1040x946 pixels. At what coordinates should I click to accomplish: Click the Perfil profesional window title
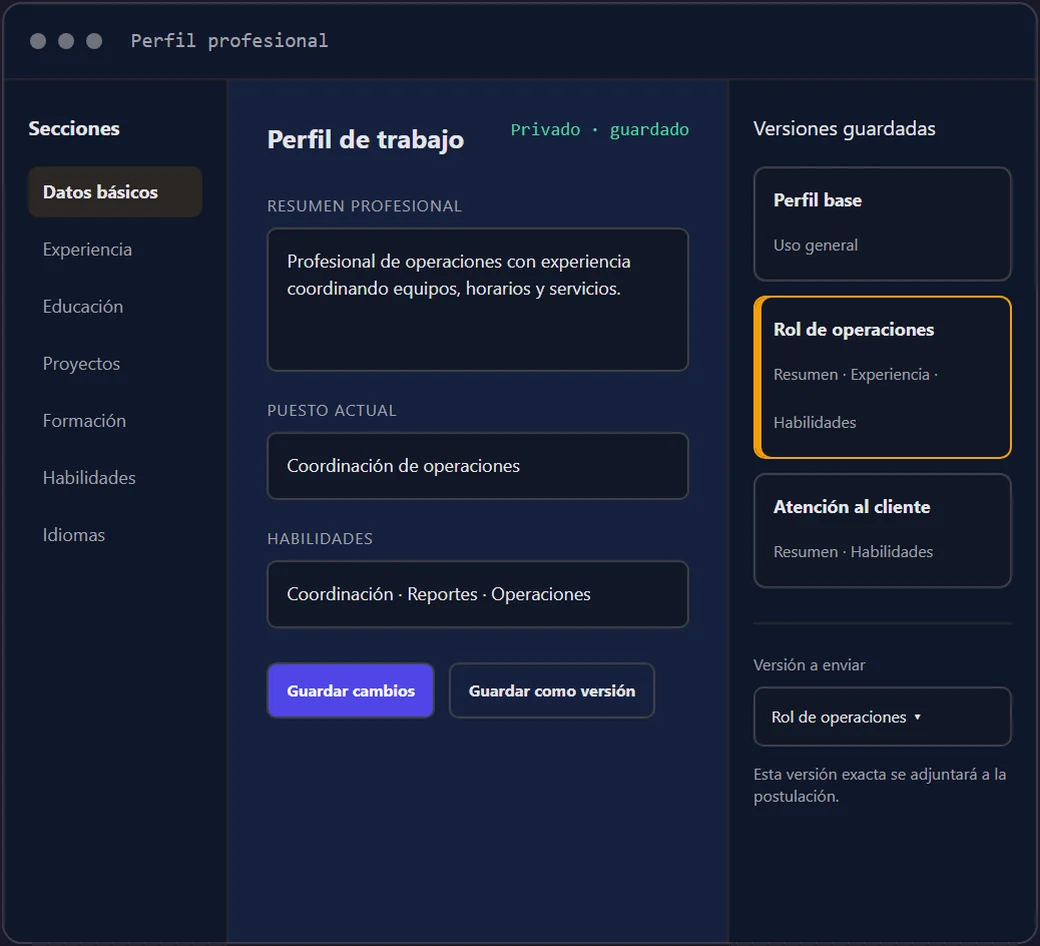coord(229,40)
